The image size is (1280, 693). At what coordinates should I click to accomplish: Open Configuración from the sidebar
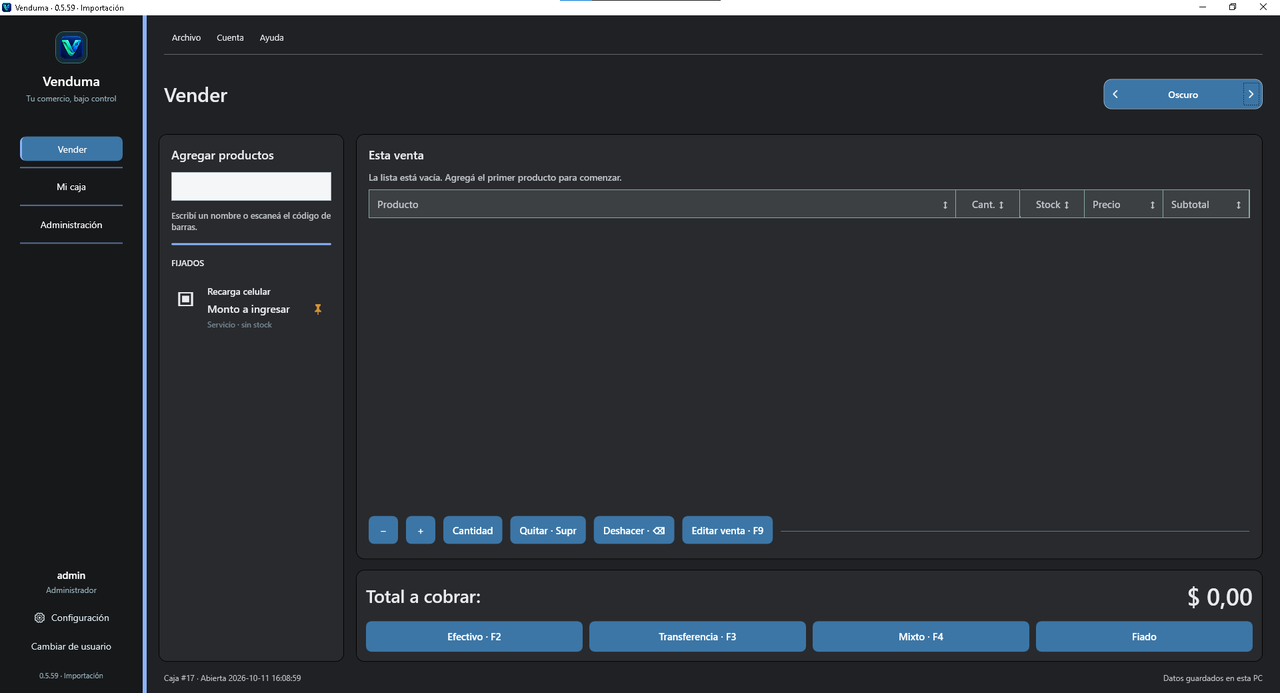point(71,618)
